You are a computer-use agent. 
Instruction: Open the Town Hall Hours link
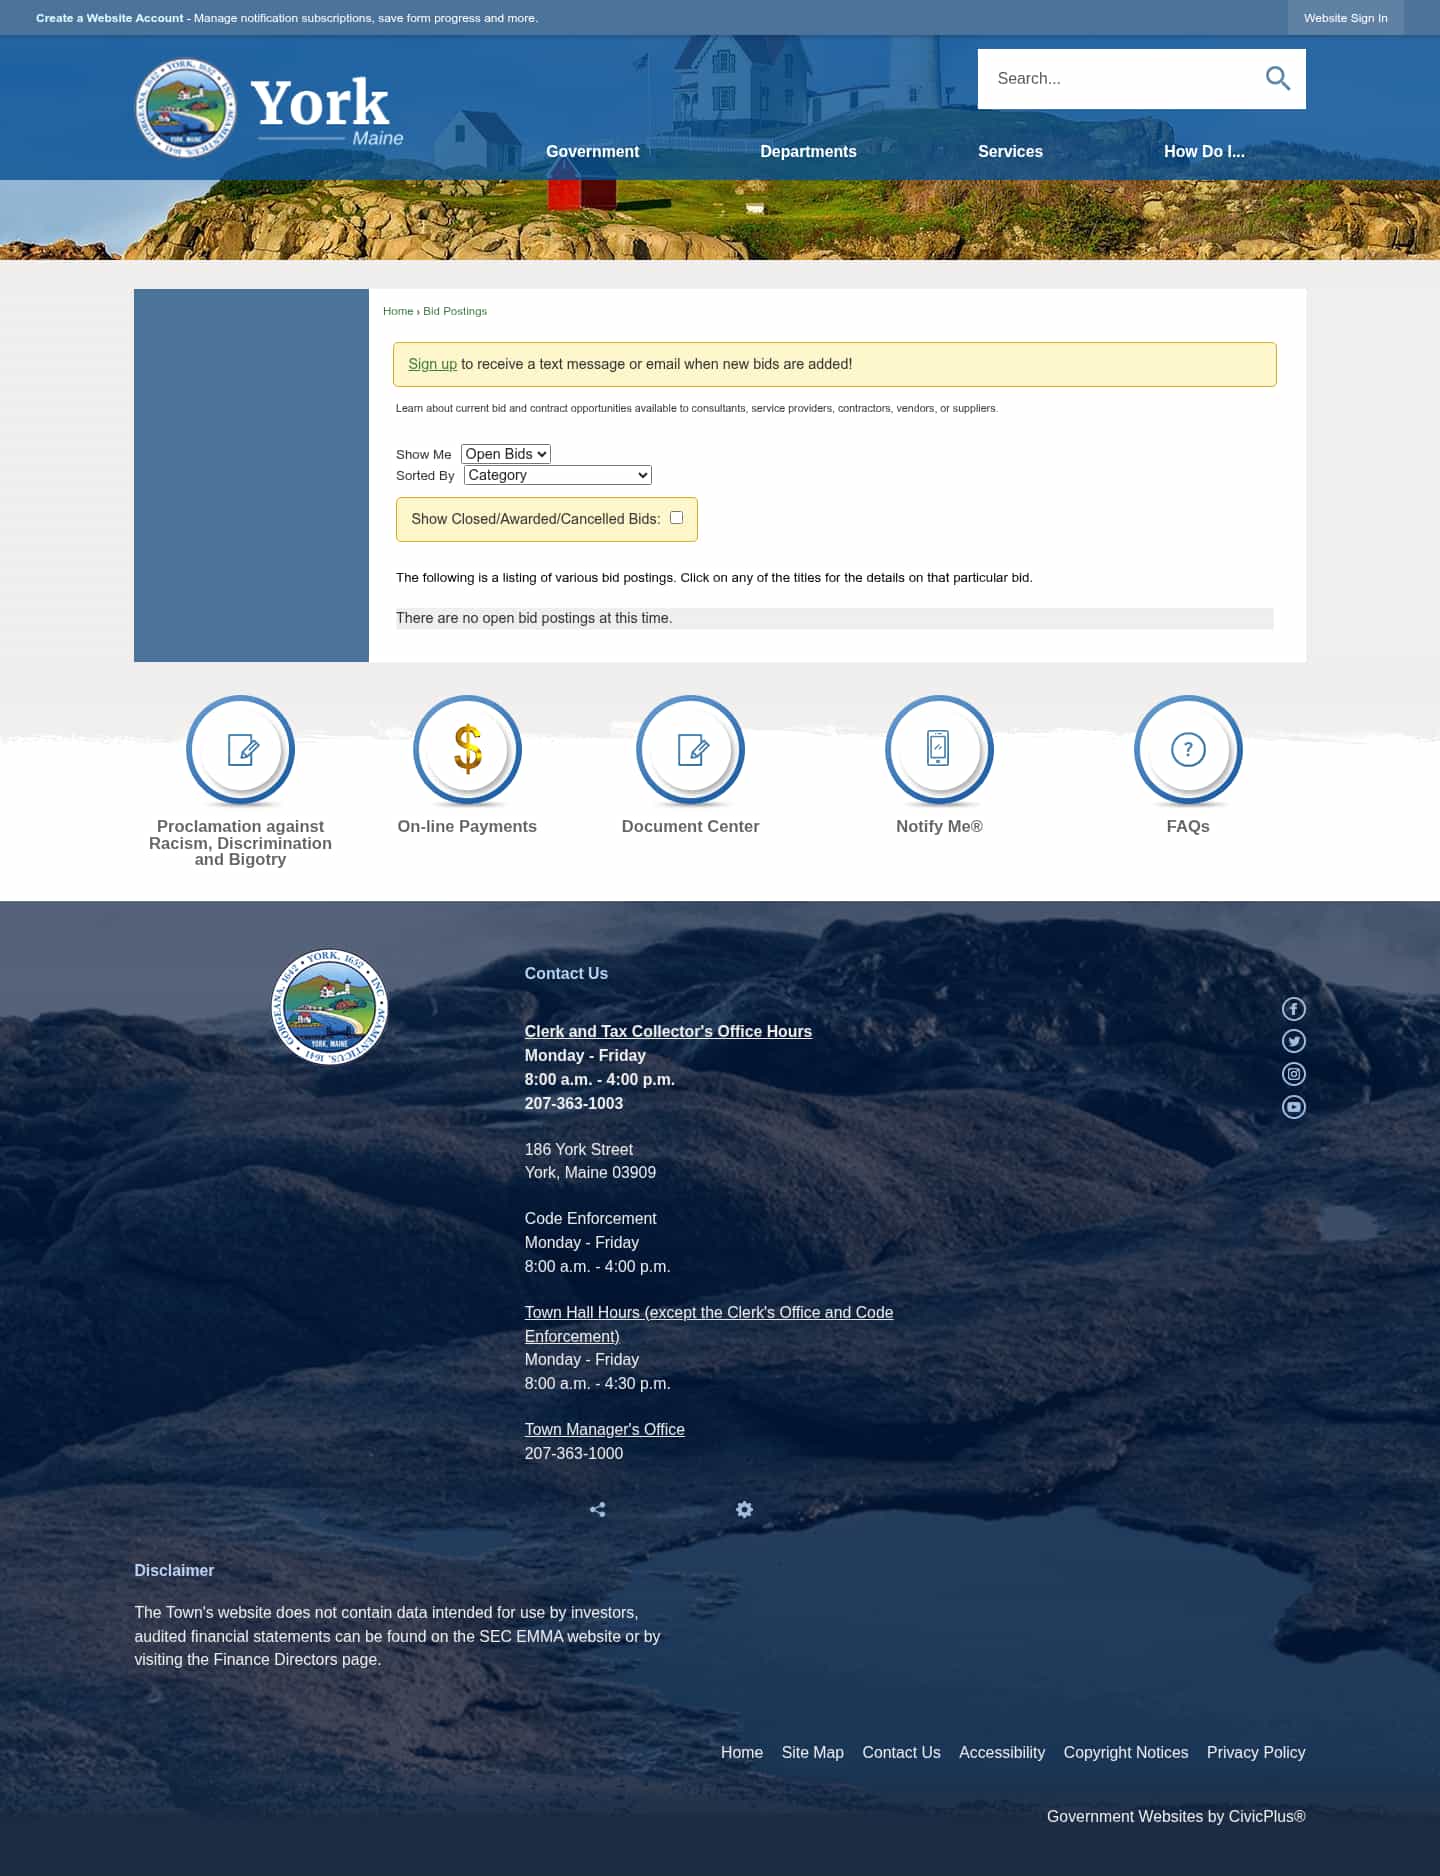point(709,1324)
